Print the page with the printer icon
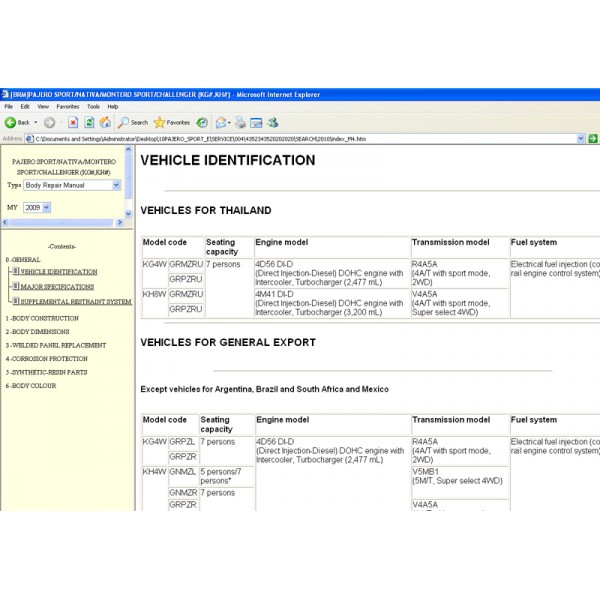 [x=240, y=122]
